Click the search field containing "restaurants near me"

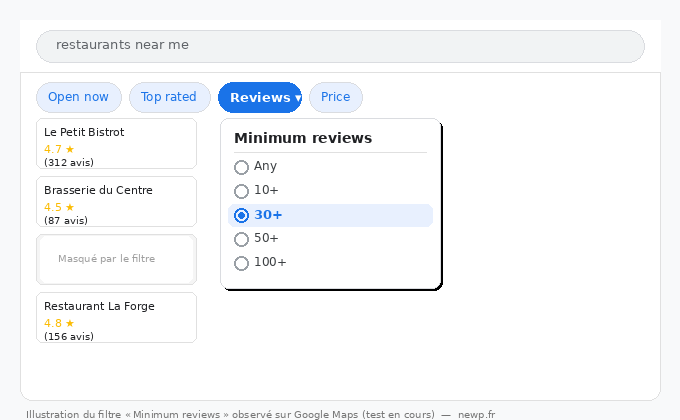point(340,46)
